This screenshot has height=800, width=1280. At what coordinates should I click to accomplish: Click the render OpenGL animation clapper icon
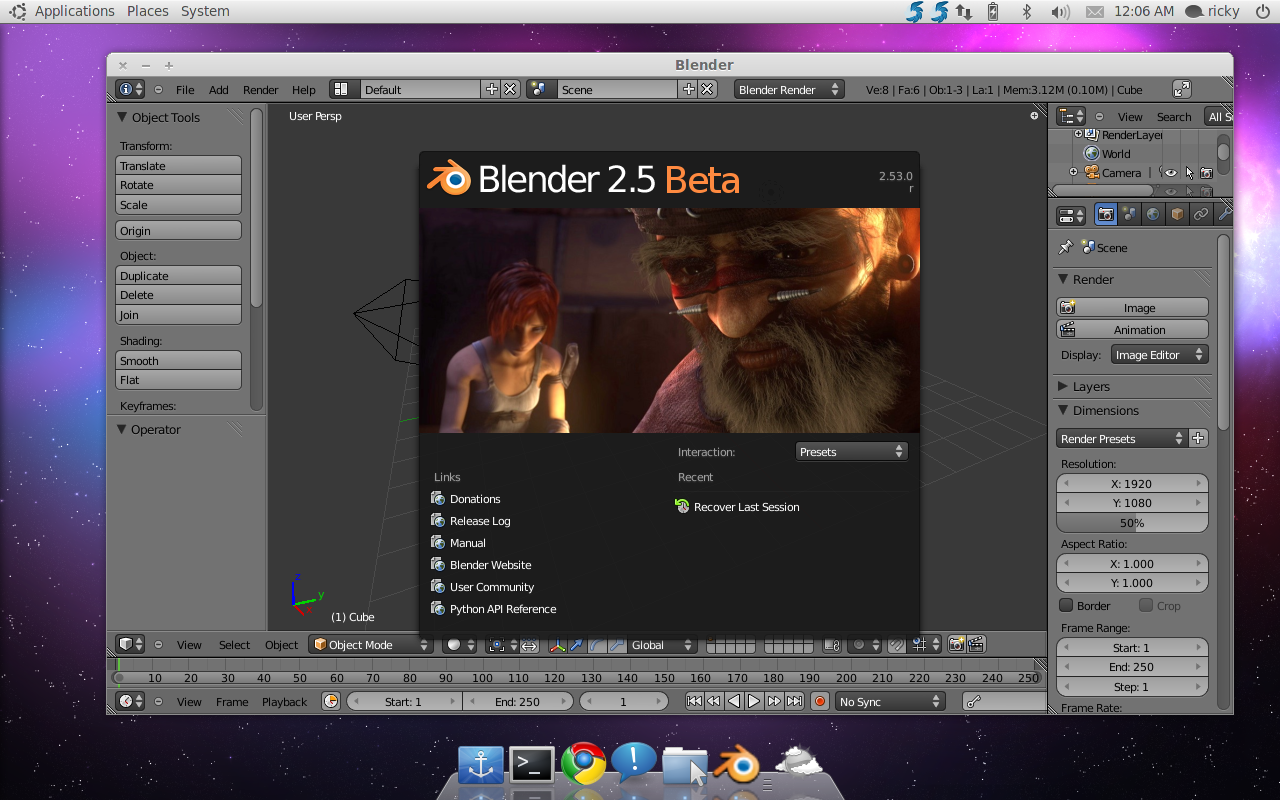point(976,645)
